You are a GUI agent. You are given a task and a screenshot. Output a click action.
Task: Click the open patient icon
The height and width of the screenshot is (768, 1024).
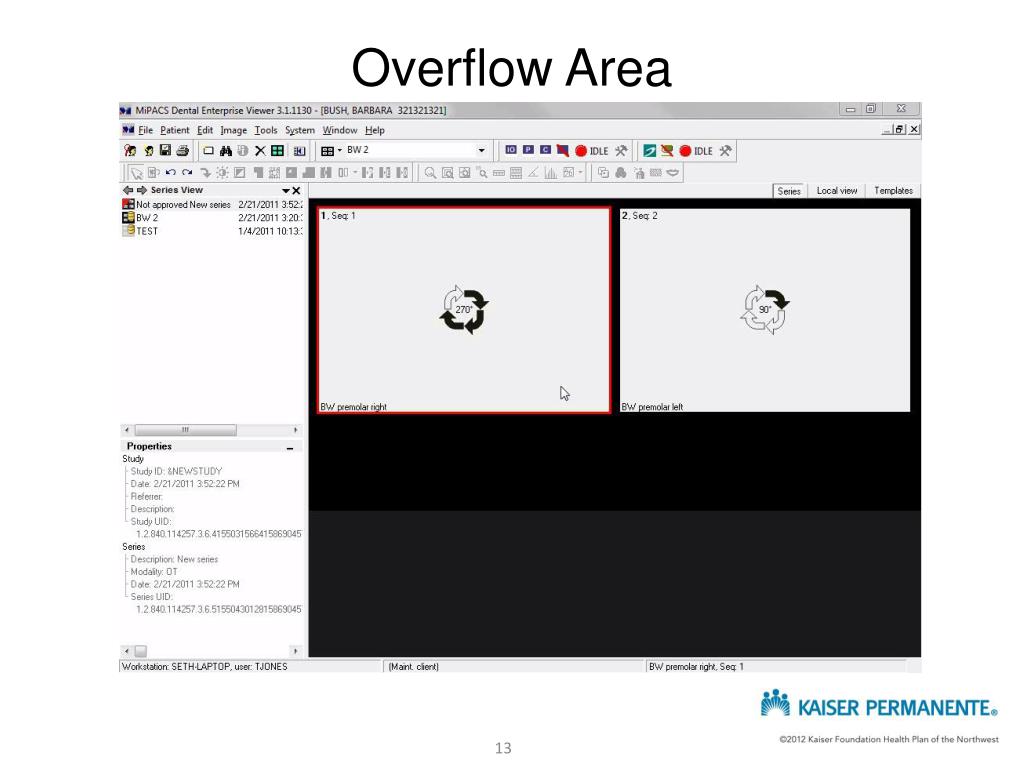click(130, 151)
